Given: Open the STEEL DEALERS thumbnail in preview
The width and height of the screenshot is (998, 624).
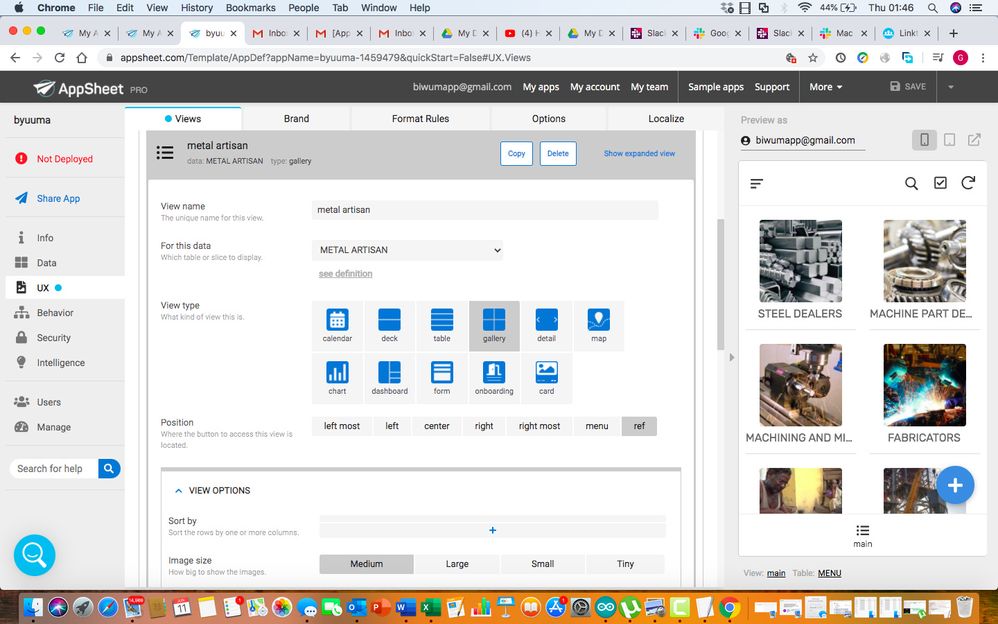Looking at the screenshot, I should 800,261.
